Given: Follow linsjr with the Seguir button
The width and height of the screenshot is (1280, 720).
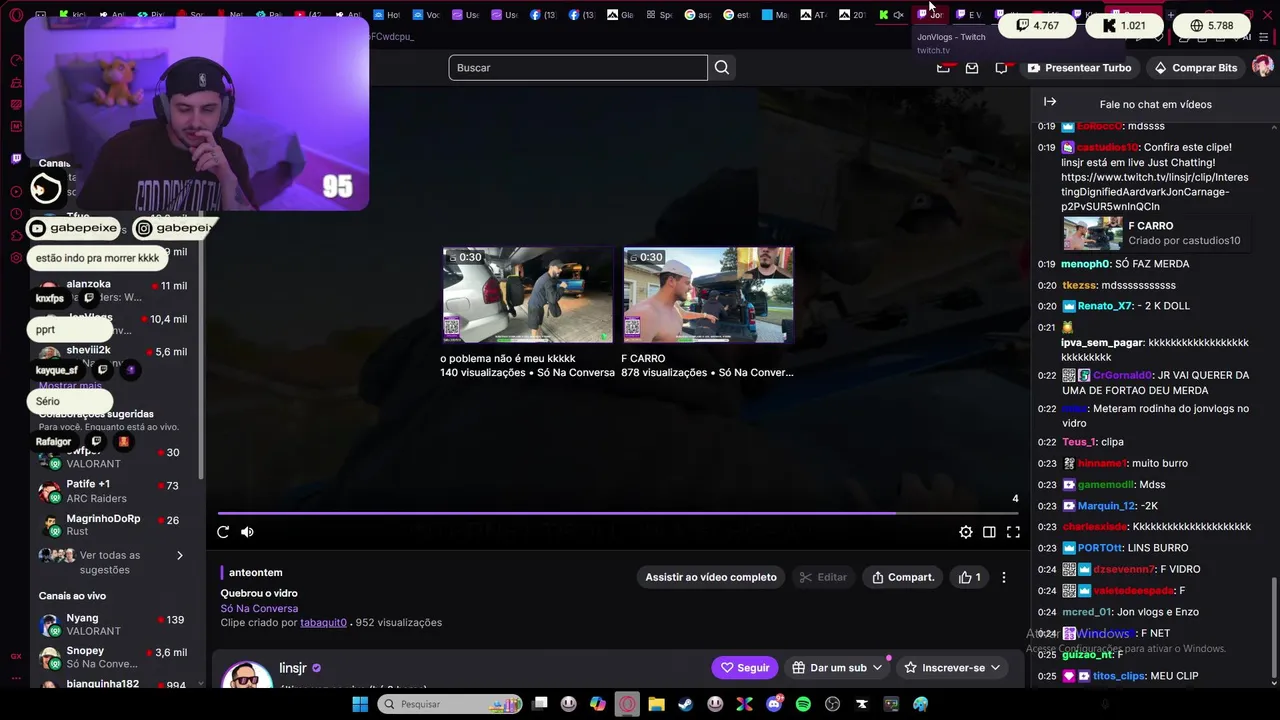Looking at the screenshot, I should [745, 667].
